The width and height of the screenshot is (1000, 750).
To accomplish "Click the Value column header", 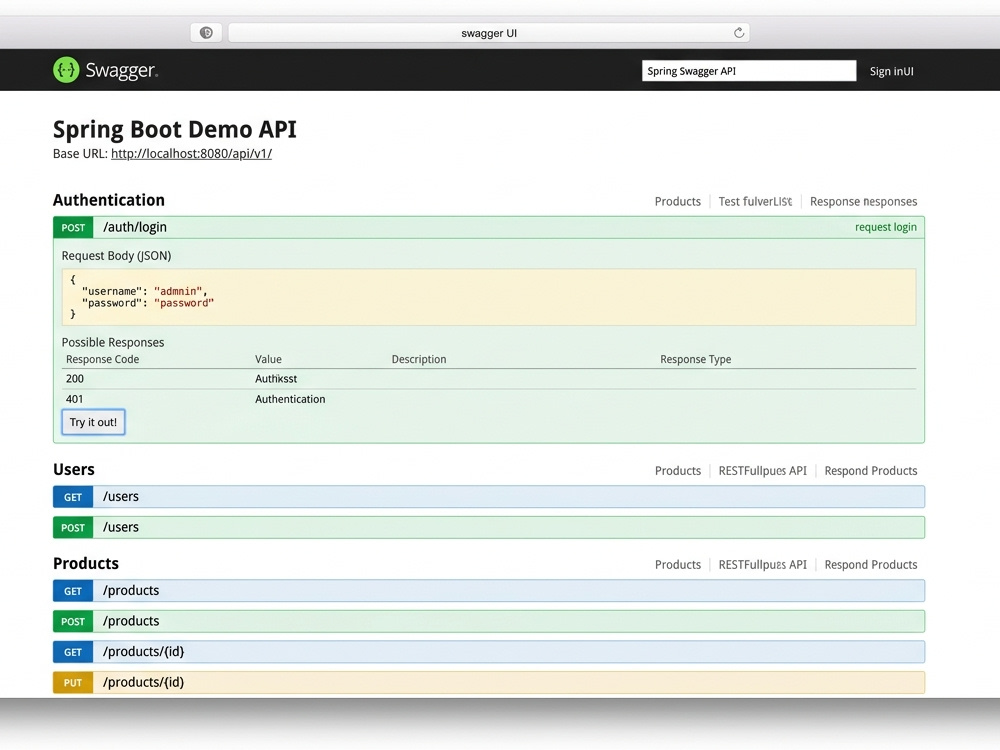I will [x=268, y=359].
